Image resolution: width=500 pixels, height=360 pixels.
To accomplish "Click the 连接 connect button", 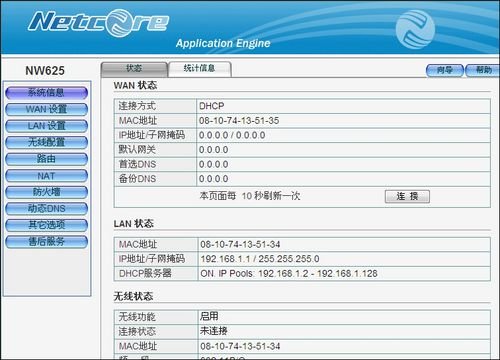I will [x=407, y=196].
